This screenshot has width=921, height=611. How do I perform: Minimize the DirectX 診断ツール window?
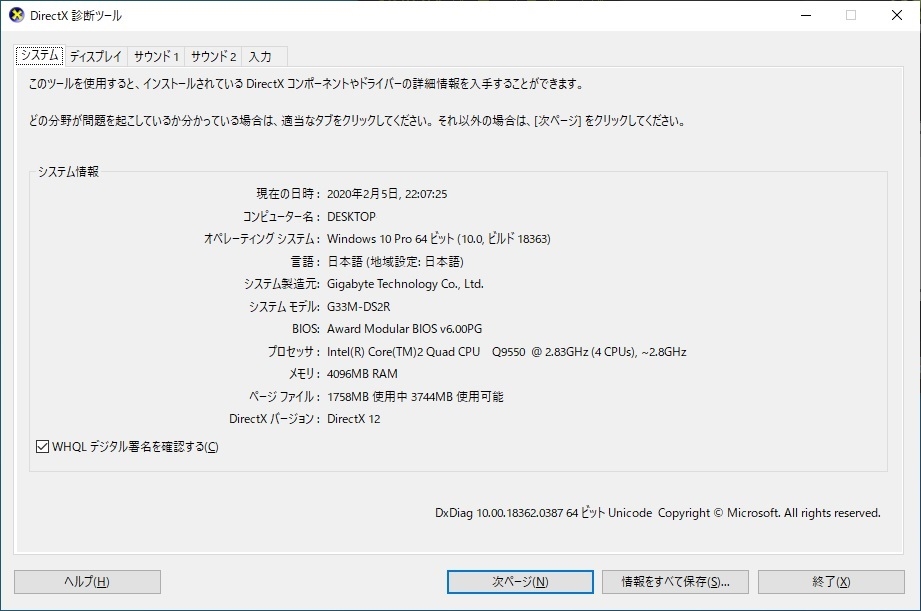(x=806, y=15)
